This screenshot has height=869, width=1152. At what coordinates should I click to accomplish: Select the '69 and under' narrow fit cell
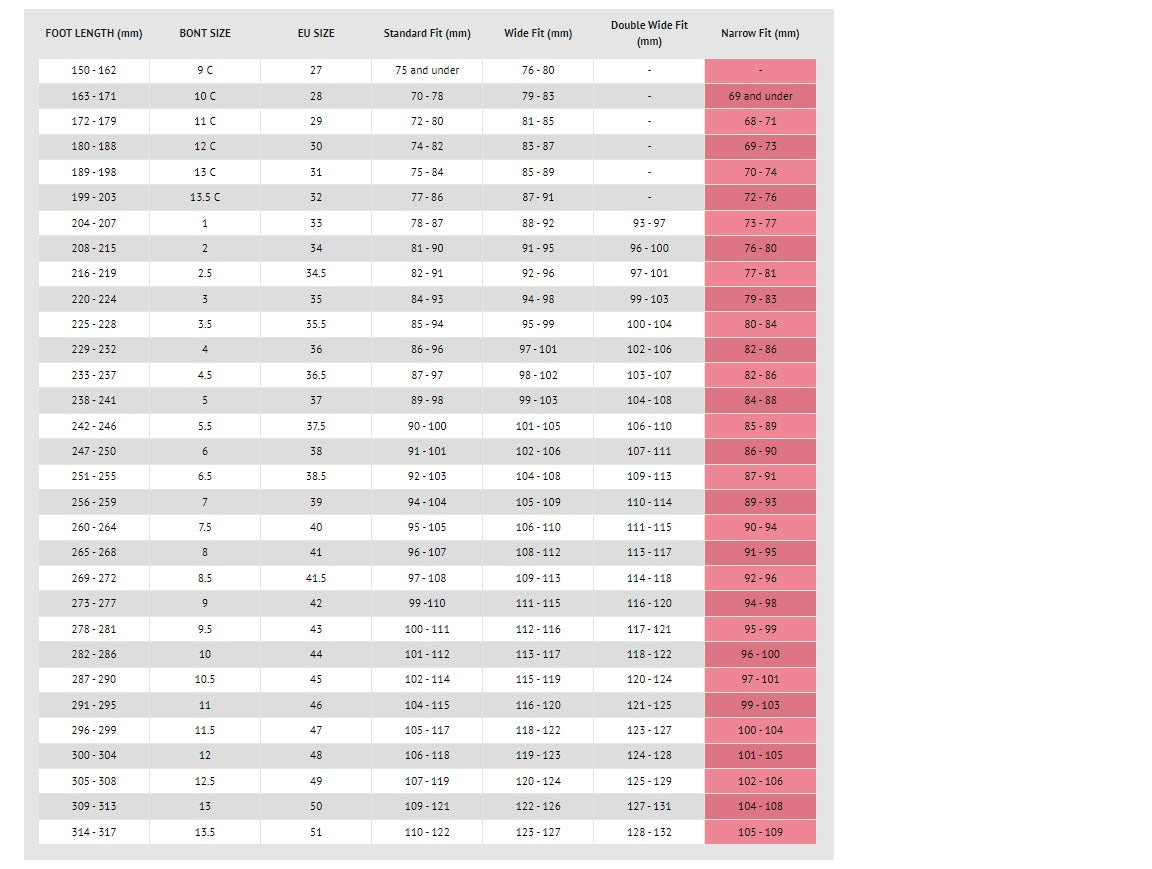coord(760,96)
